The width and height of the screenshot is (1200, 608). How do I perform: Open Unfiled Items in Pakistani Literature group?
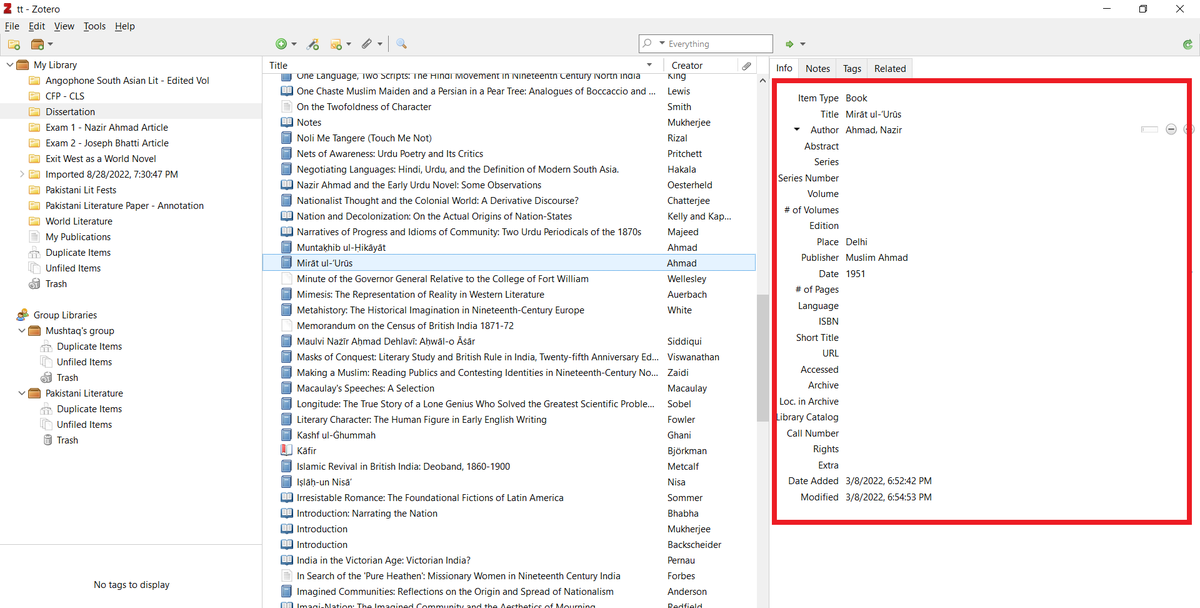(x=84, y=425)
